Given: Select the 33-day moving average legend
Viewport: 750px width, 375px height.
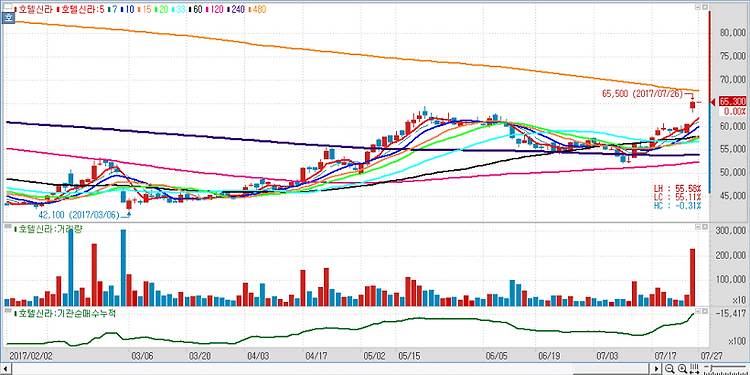Looking at the screenshot, I should point(179,9).
